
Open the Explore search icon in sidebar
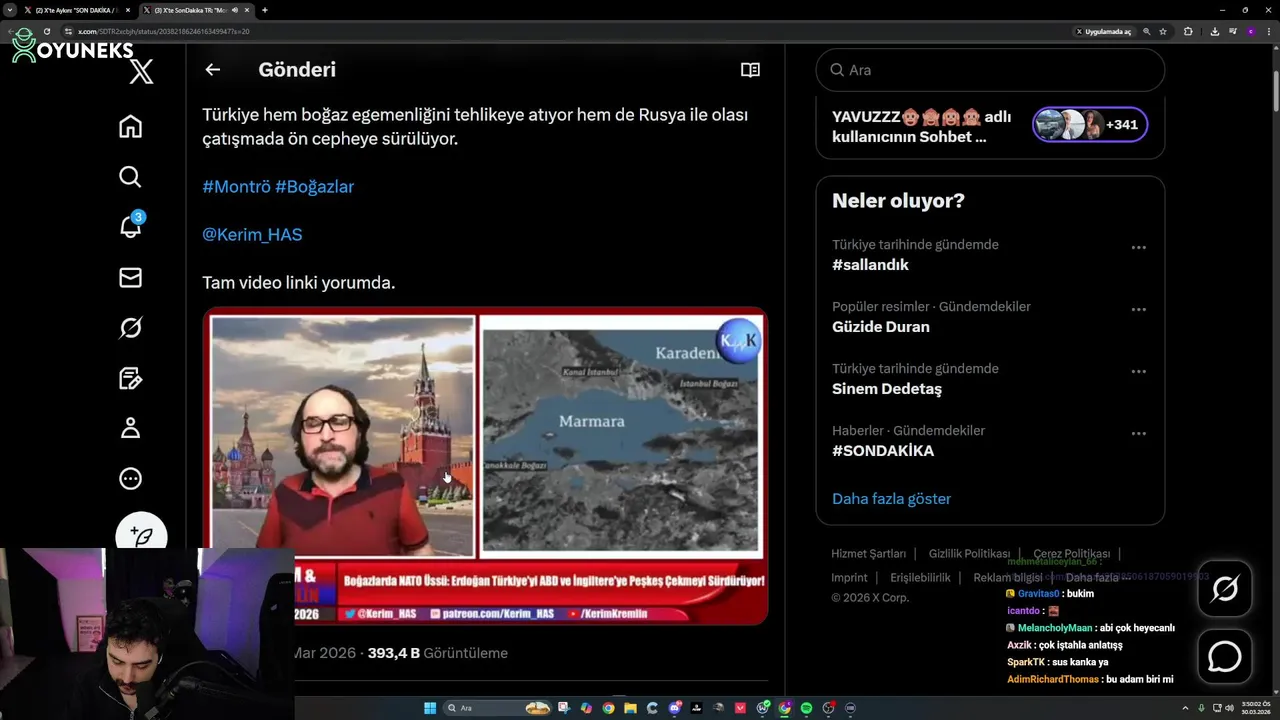130,176
